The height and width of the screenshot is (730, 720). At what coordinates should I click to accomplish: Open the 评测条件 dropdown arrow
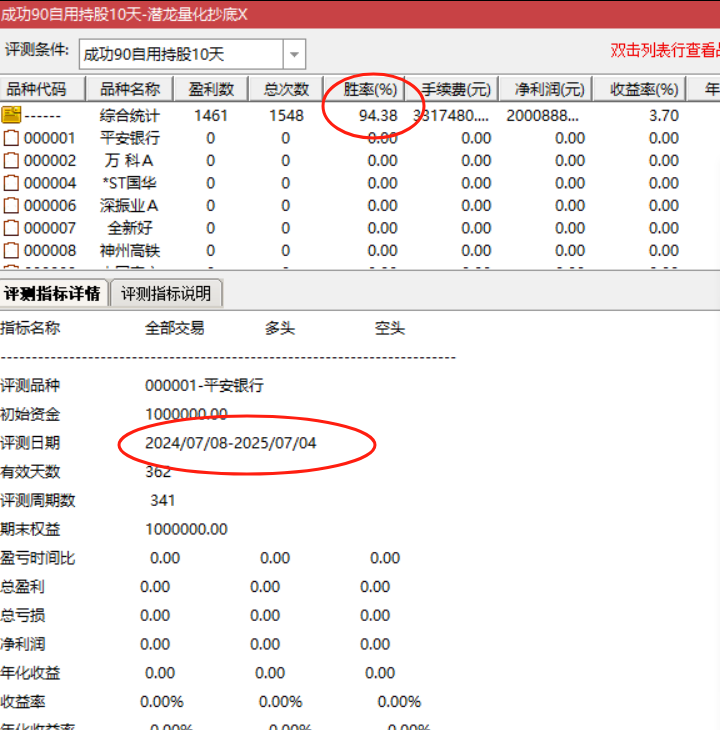point(294,54)
